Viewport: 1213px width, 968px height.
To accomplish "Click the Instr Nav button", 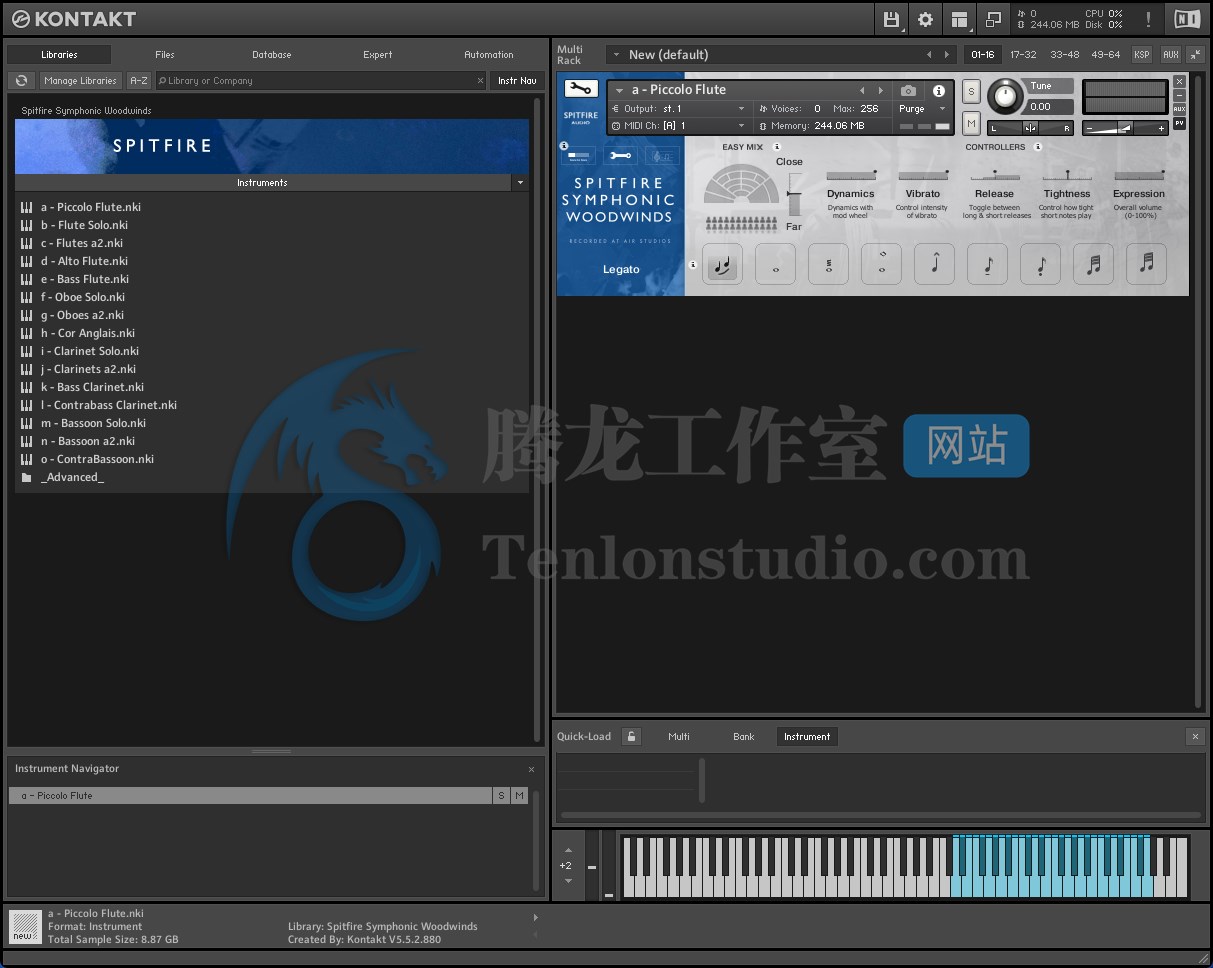I will point(517,80).
